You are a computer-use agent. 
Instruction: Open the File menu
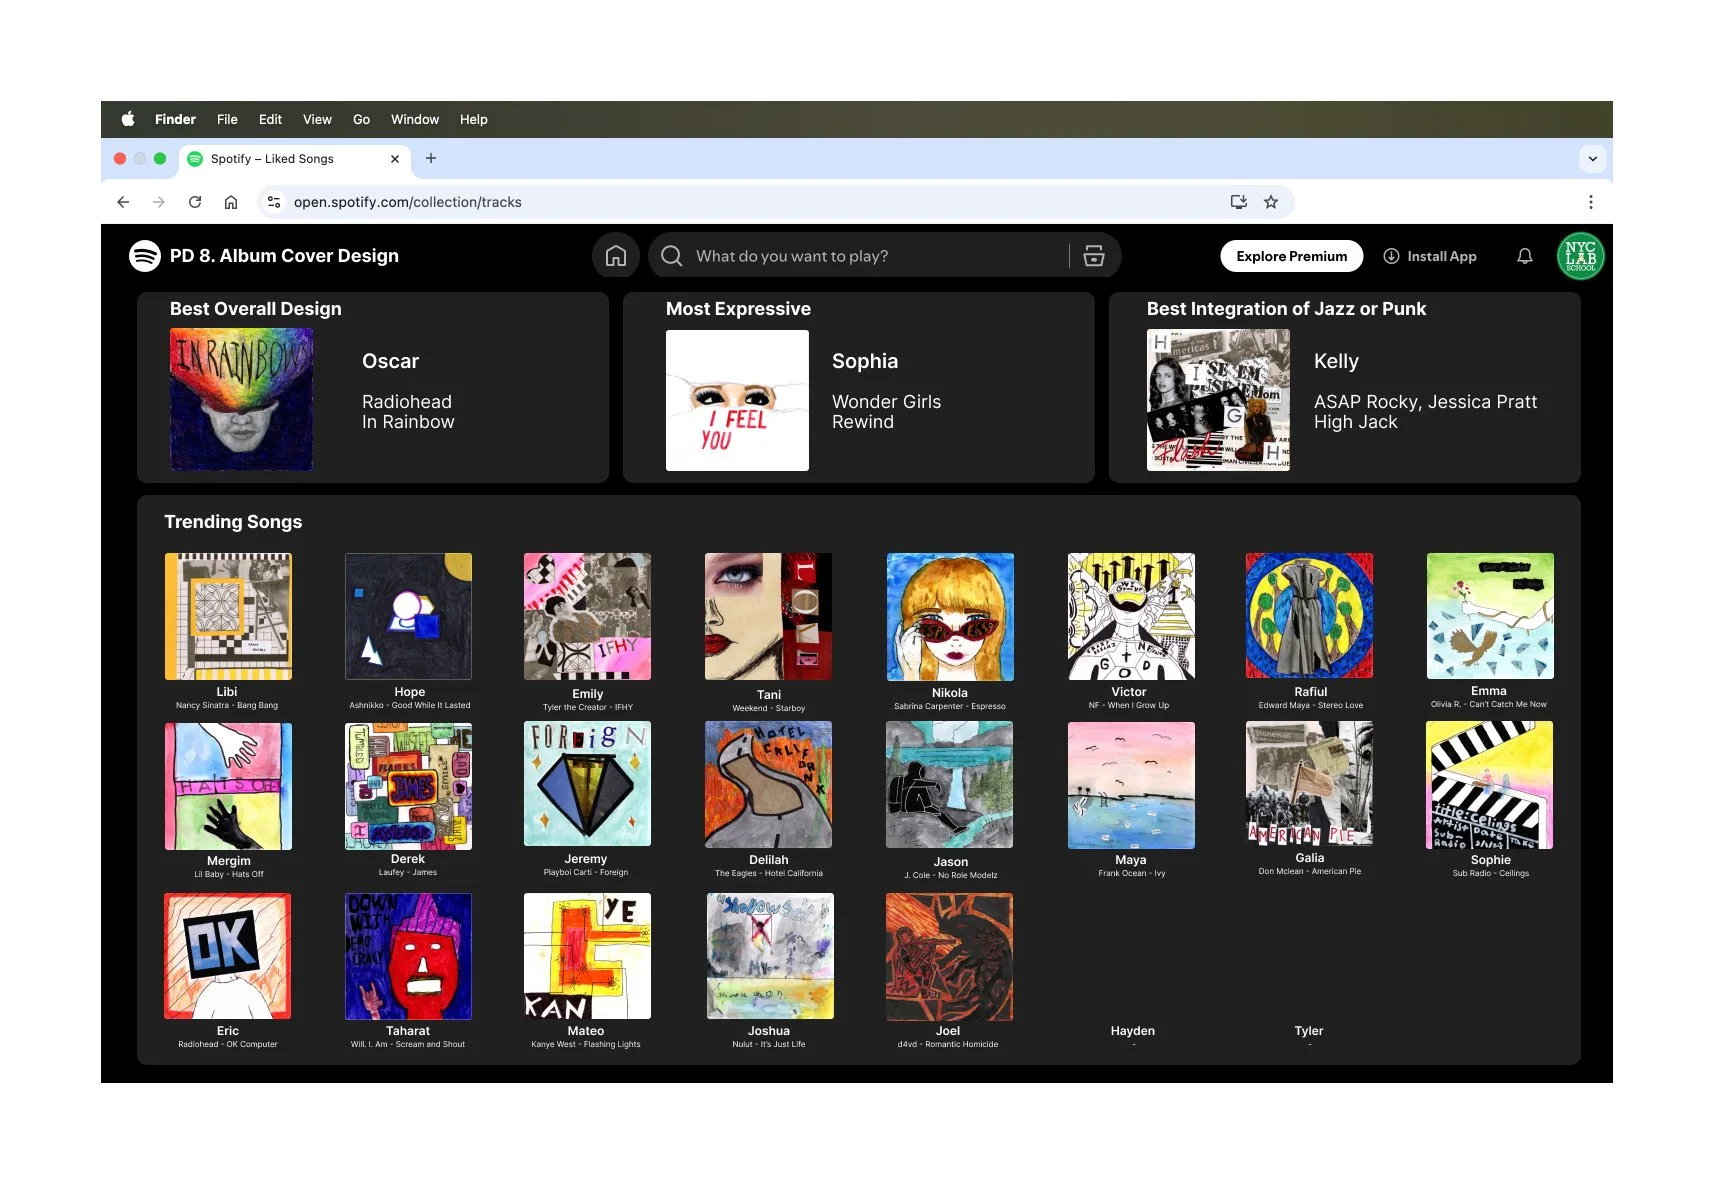point(227,119)
